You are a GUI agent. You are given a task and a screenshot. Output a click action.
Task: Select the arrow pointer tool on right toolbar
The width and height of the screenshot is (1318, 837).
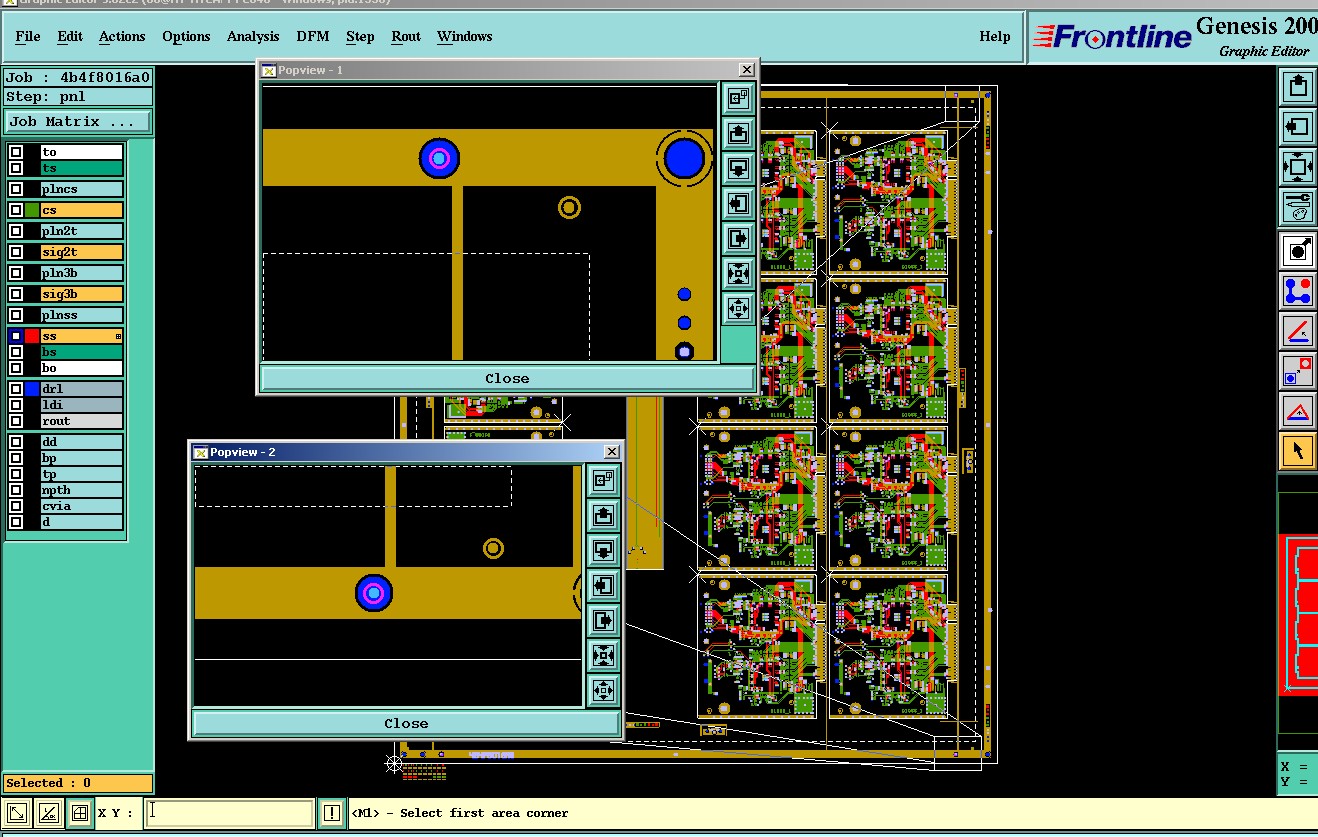click(1298, 451)
